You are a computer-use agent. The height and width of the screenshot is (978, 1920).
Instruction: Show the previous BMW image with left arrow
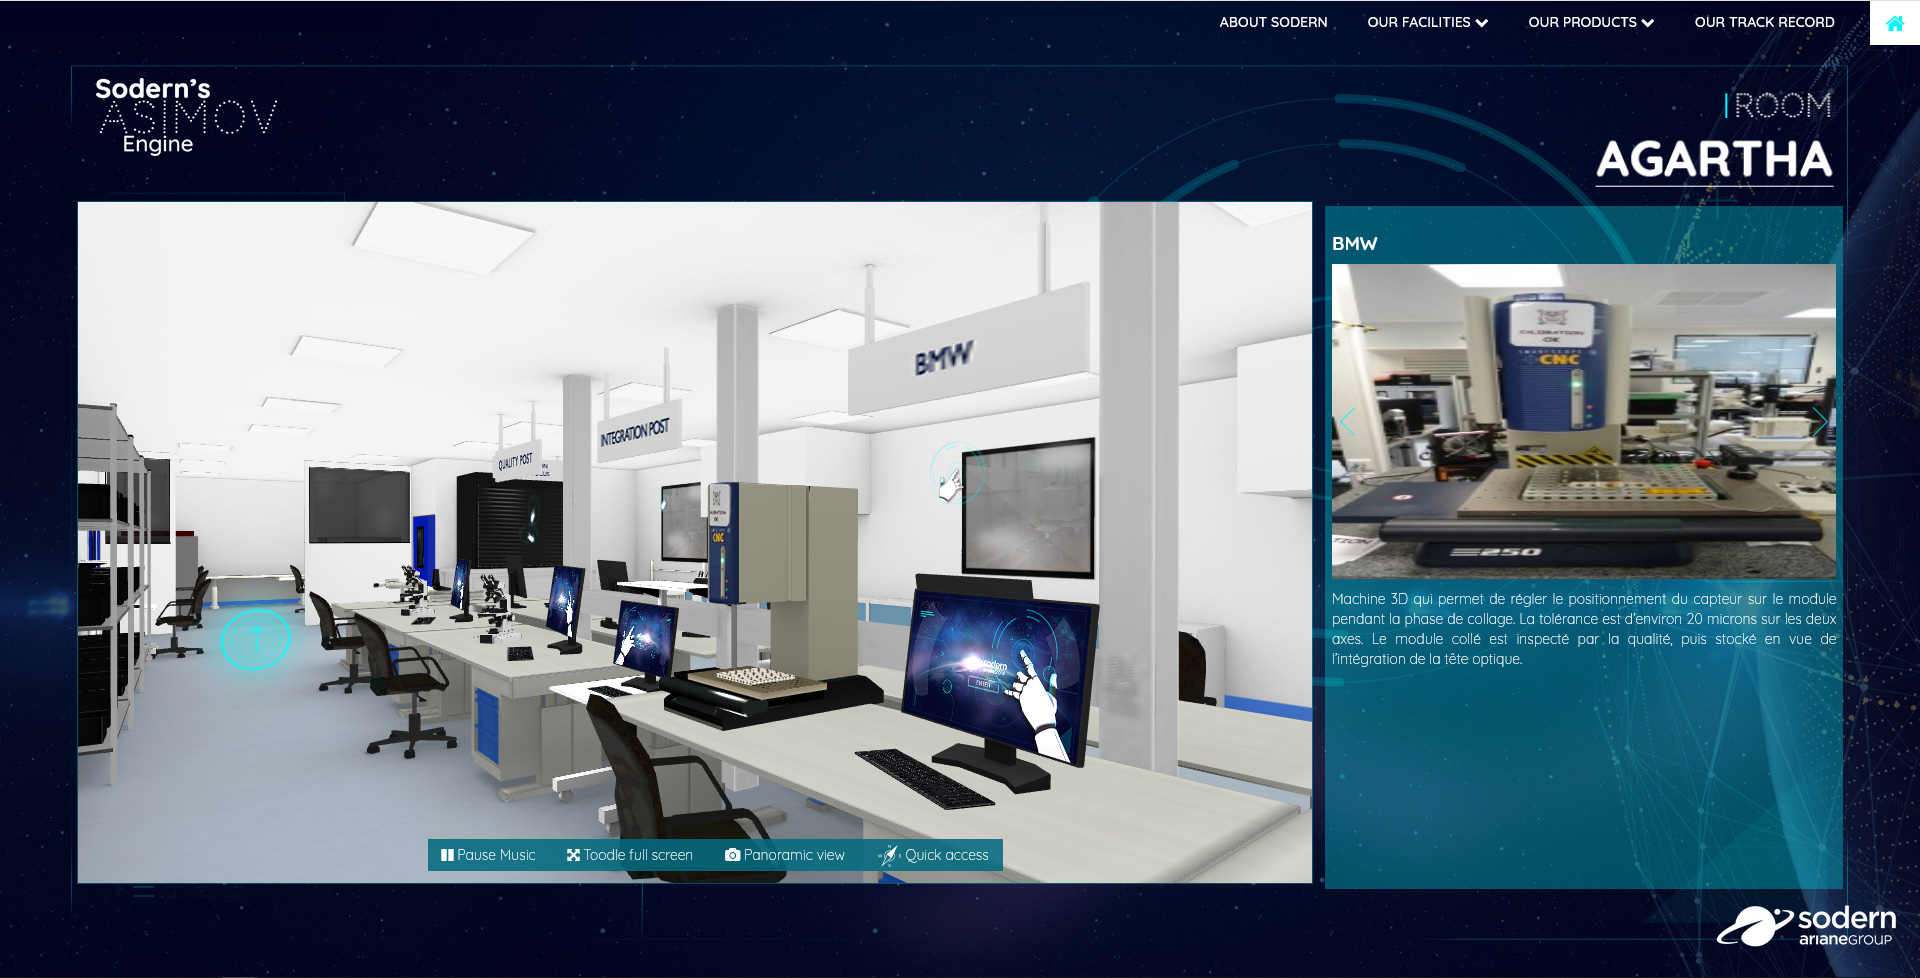tap(1348, 422)
